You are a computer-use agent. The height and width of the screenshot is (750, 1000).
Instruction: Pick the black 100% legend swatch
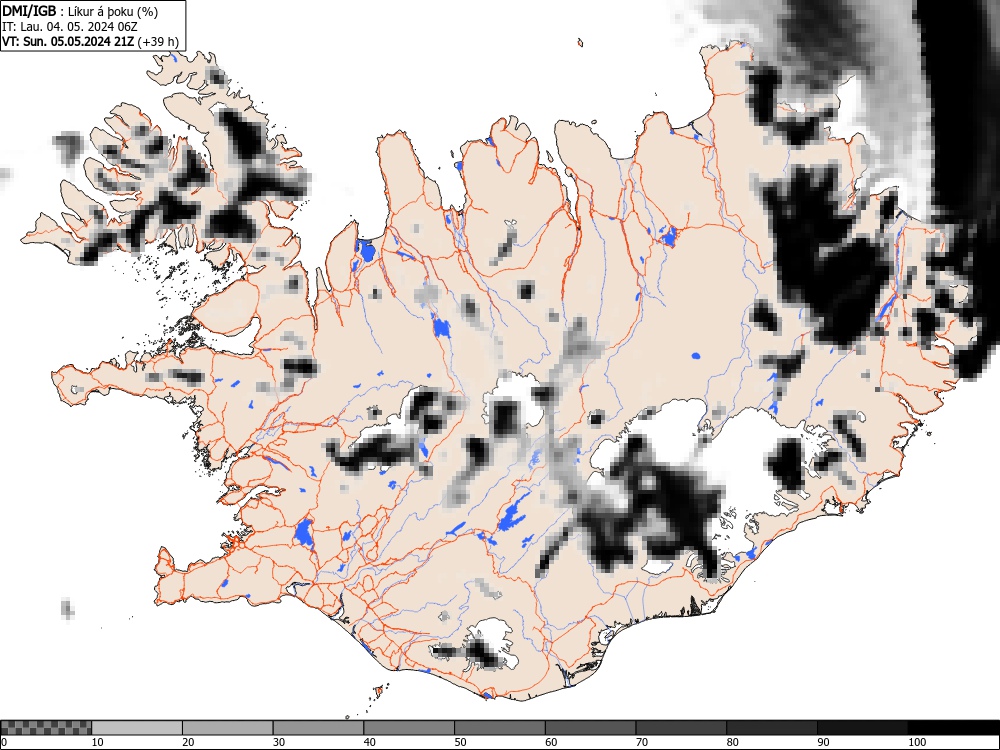click(953, 728)
